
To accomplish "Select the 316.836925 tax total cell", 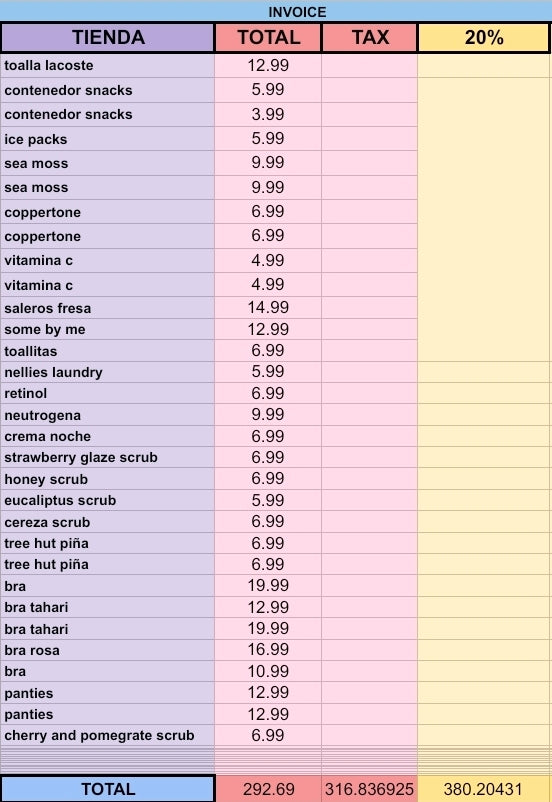I will point(369,789).
